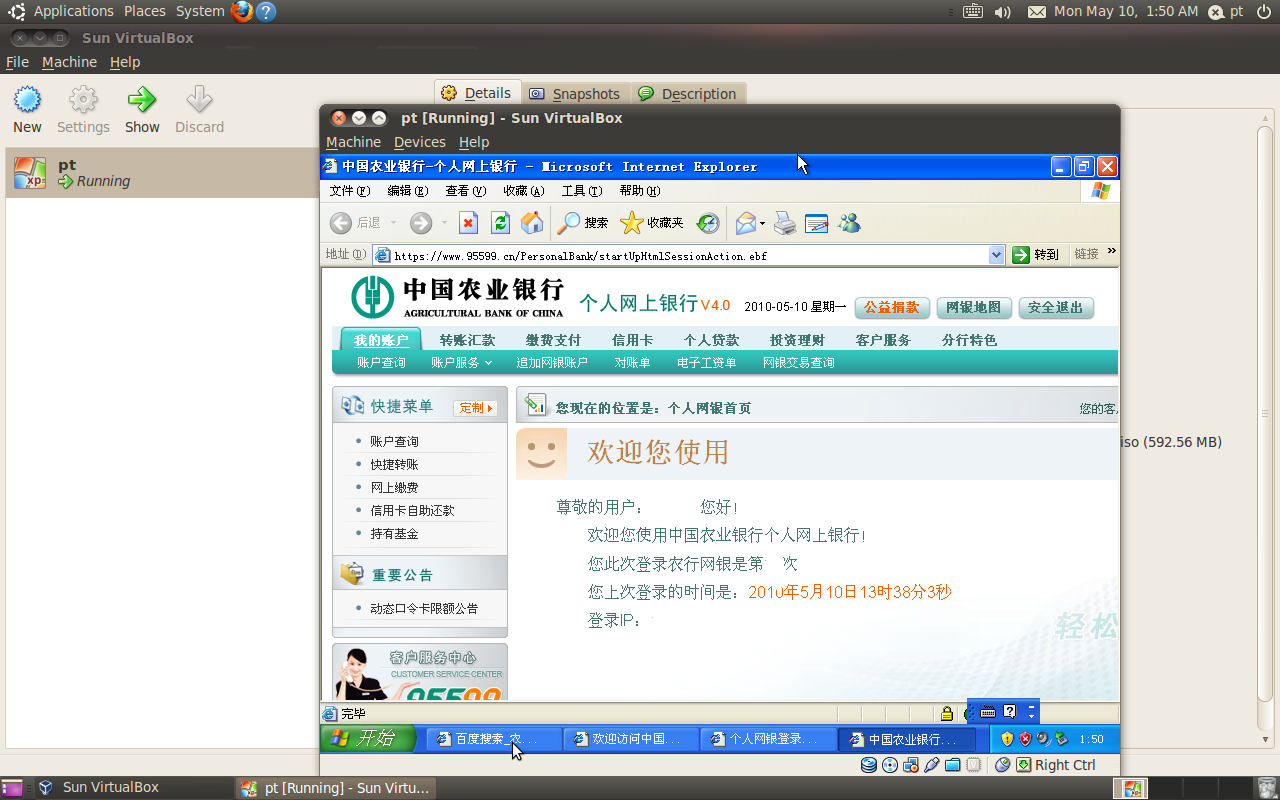The width and height of the screenshot is (1280, 800).
Task: Click the IE Edit page icon
Action: pos(817,223)
